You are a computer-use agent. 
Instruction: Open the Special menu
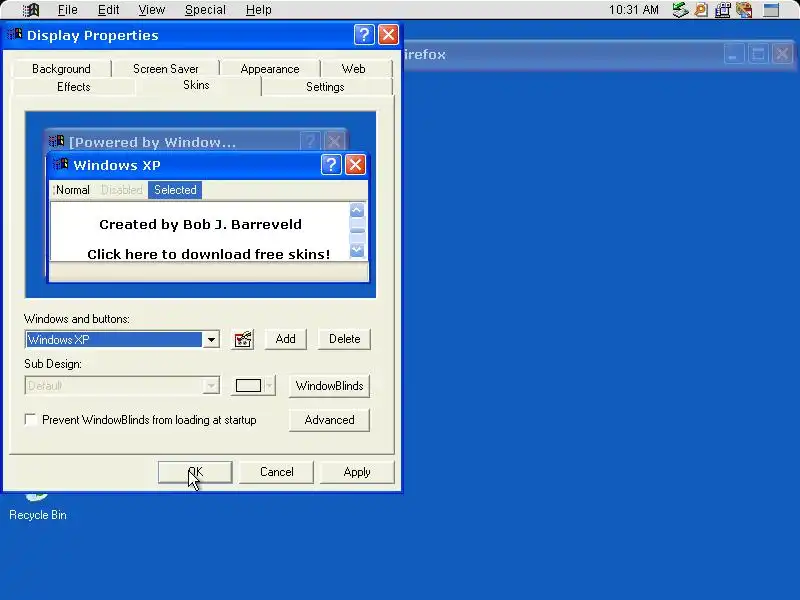pos(205,10)
